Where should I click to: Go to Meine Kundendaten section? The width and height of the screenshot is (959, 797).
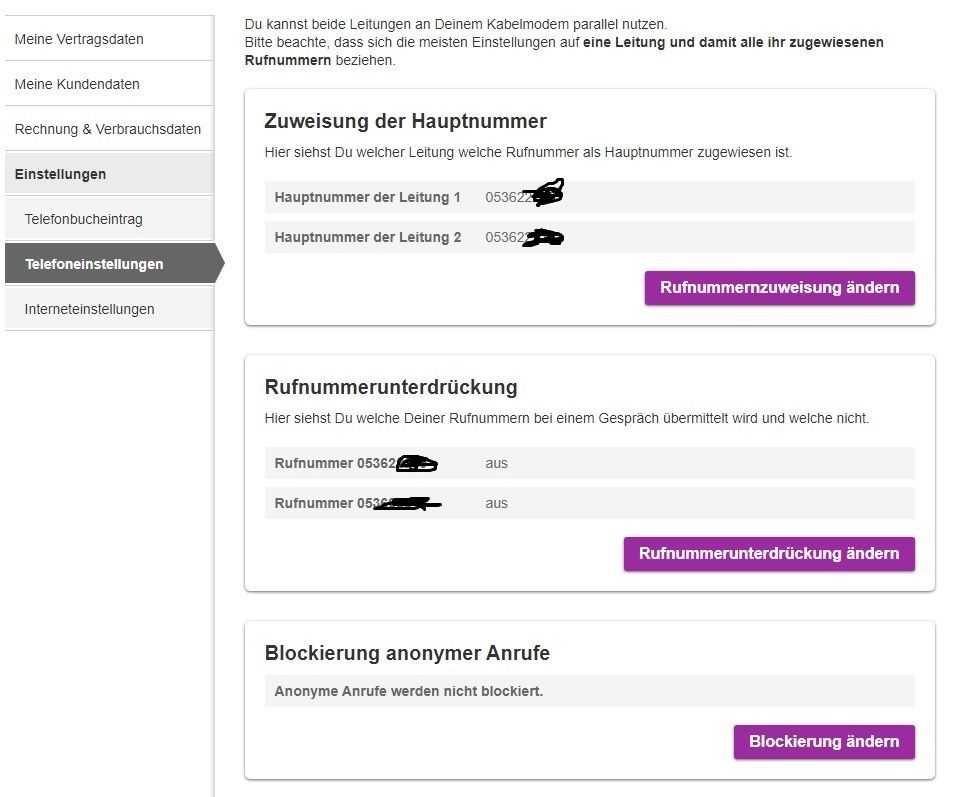coord(77,84)
